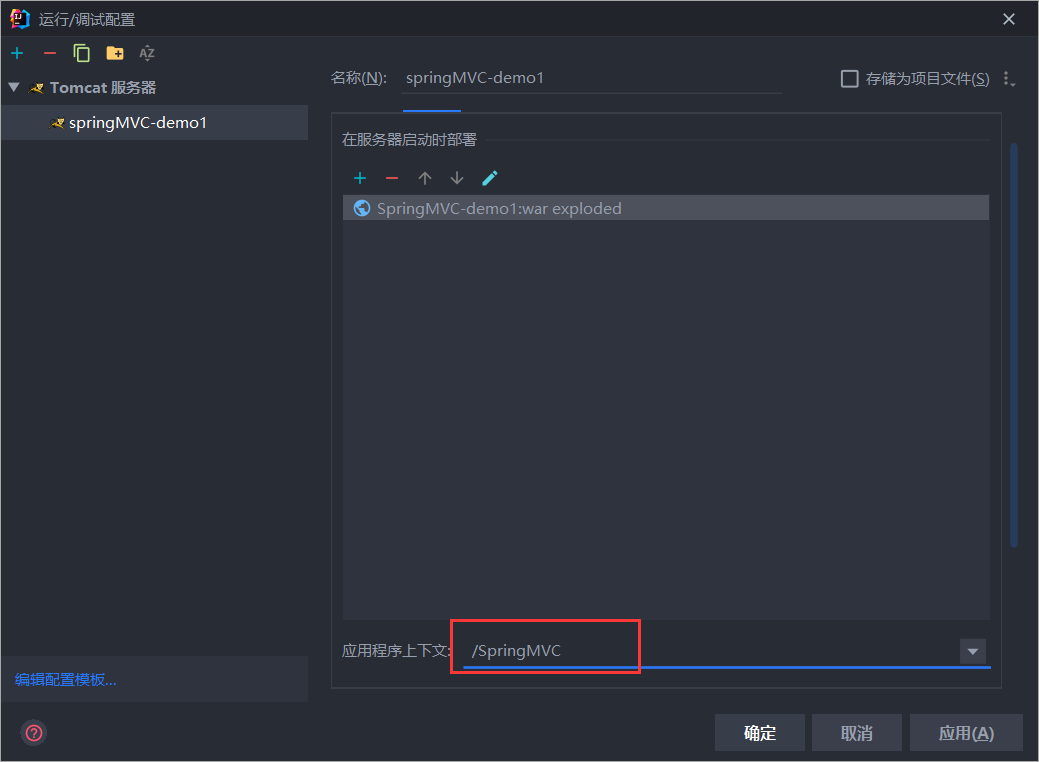Add a new run configuration
Image resolution: width=1039 pixels, height=762 pixels.
tap(17, 53)
